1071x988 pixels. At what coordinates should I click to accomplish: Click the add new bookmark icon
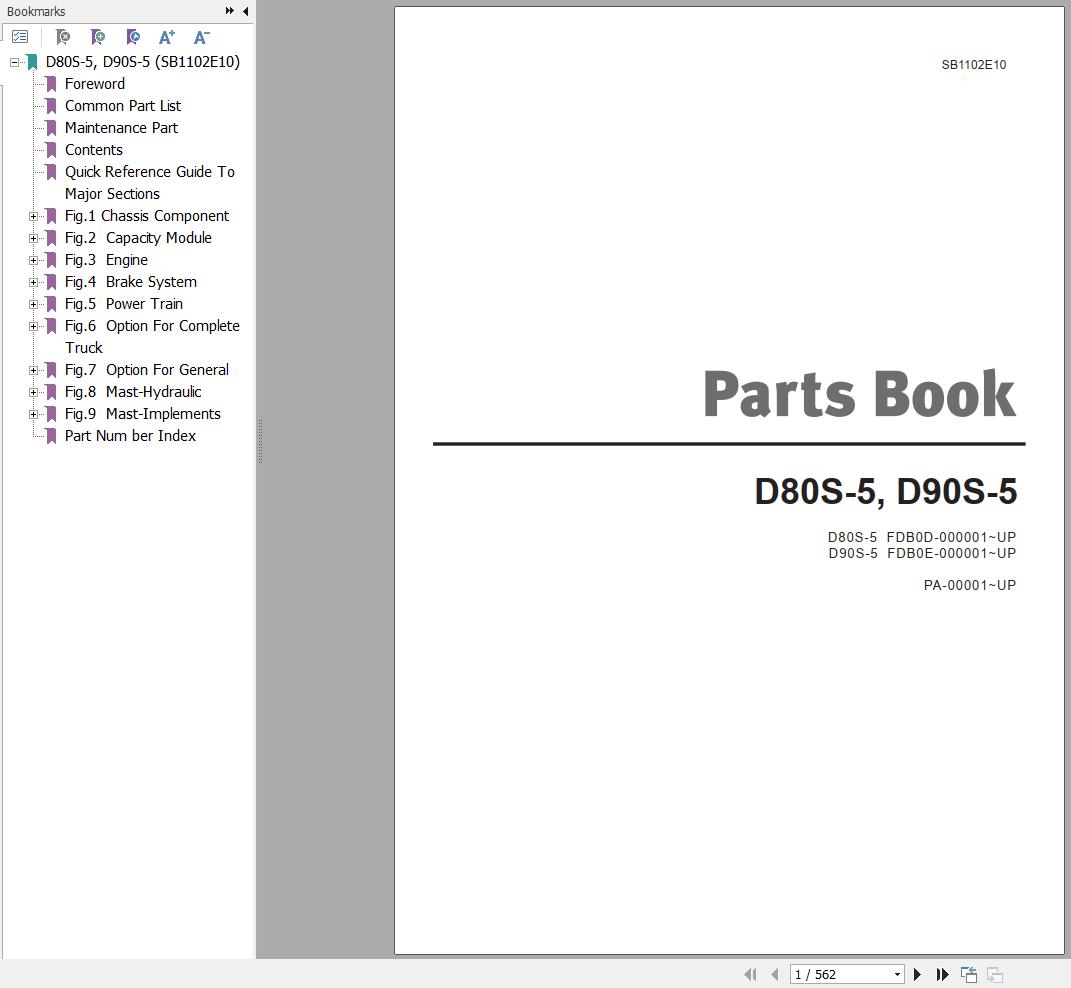[x=98, y=37]
